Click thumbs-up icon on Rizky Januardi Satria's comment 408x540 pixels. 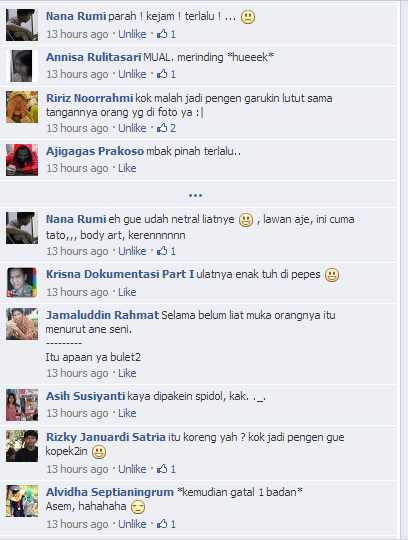(162, 469)
